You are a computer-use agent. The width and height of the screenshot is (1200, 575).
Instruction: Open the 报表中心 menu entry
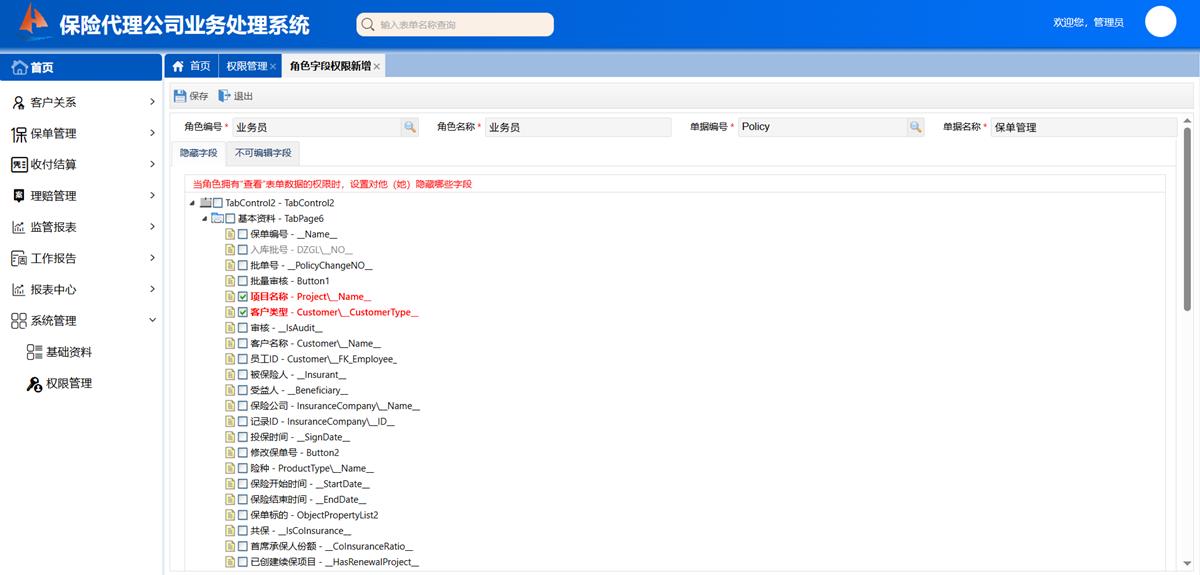(x=54, y=290)
